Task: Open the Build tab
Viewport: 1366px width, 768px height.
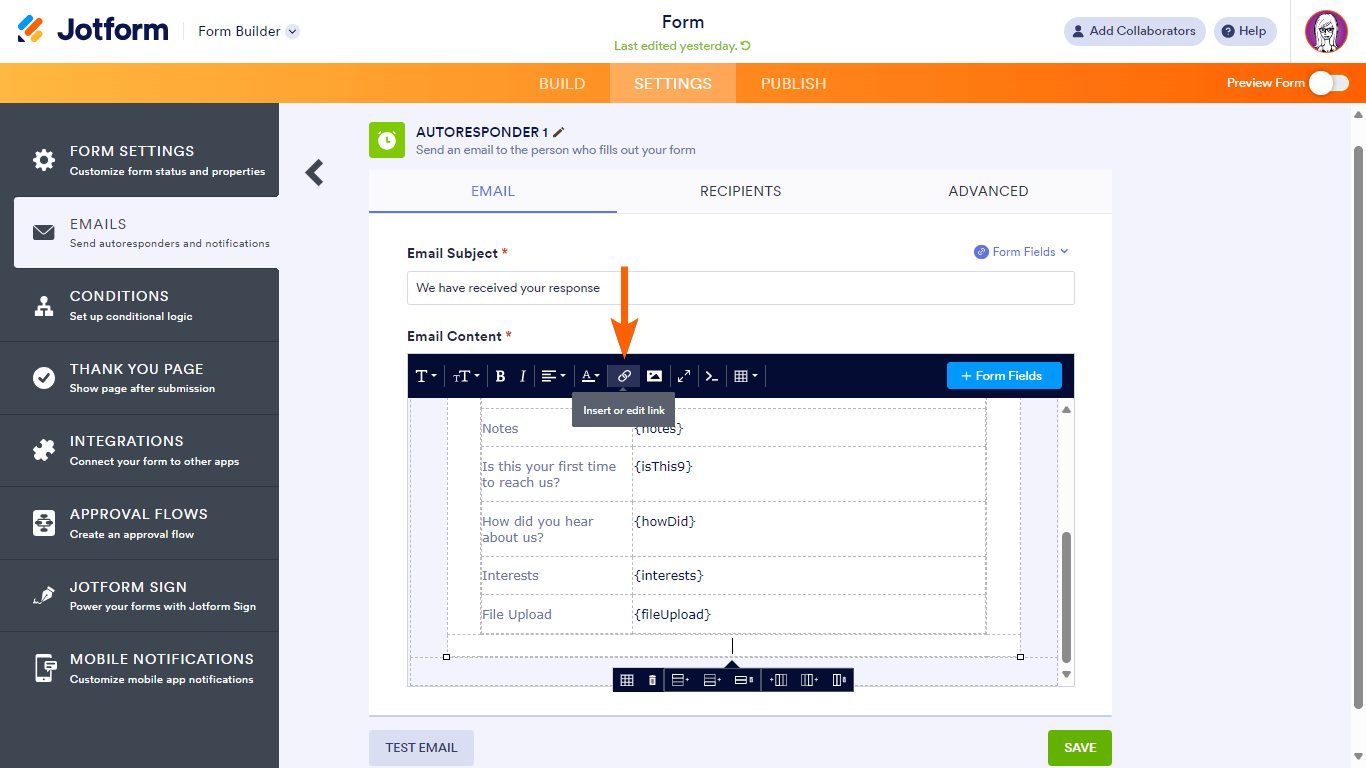Action: pos(562,83)
